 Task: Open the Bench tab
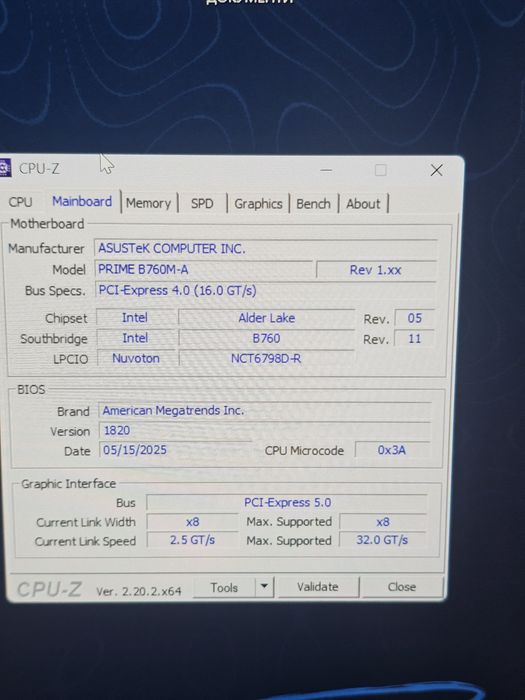coord(313,204)
